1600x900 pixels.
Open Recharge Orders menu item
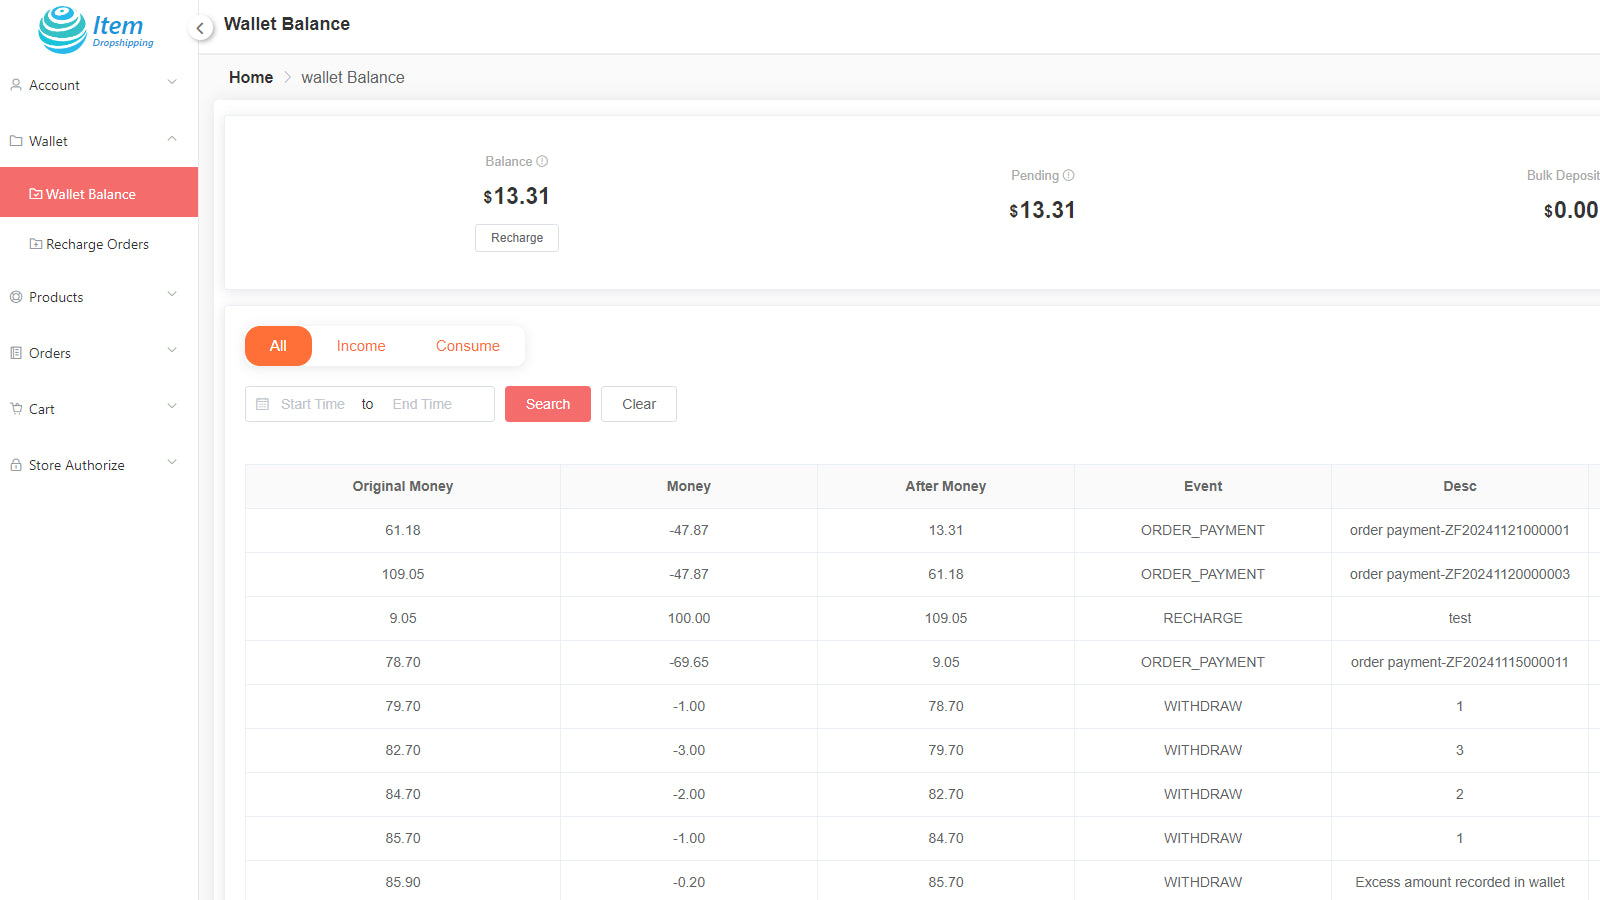click(x=99, y=244)
